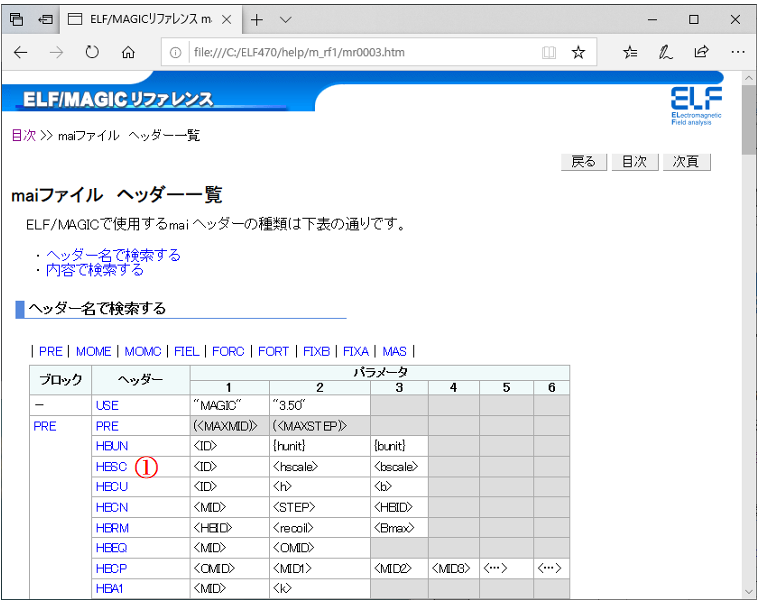The image size is (758, 607).
Task: Click the ELF logo image
Action: [x=696, y=106]
